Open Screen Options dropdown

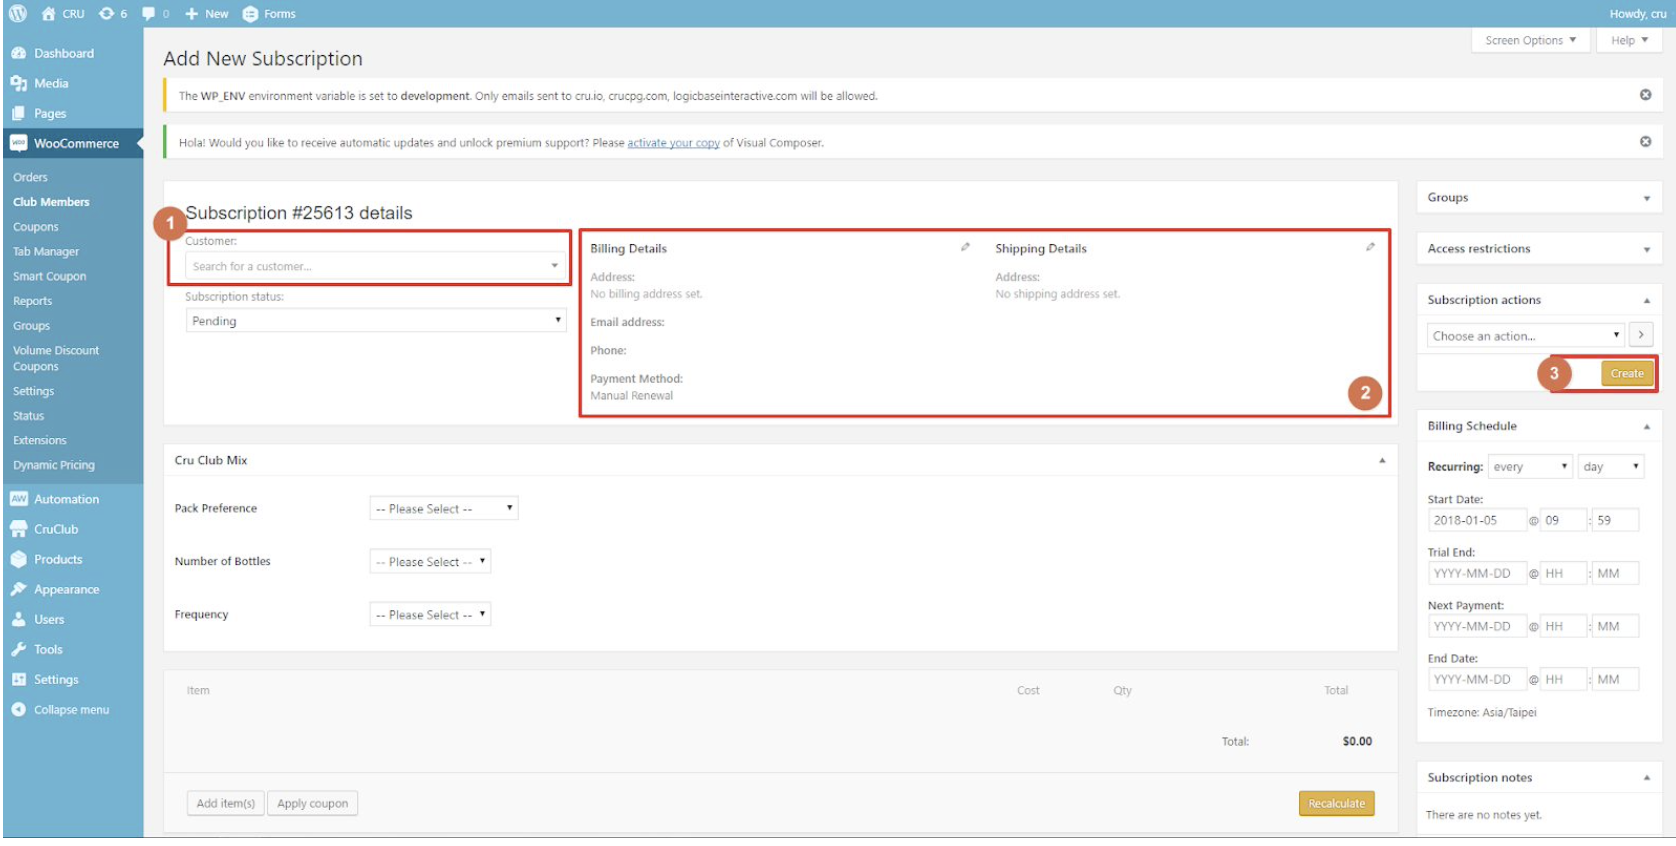pyautogui.click(x=1530, y=41)
